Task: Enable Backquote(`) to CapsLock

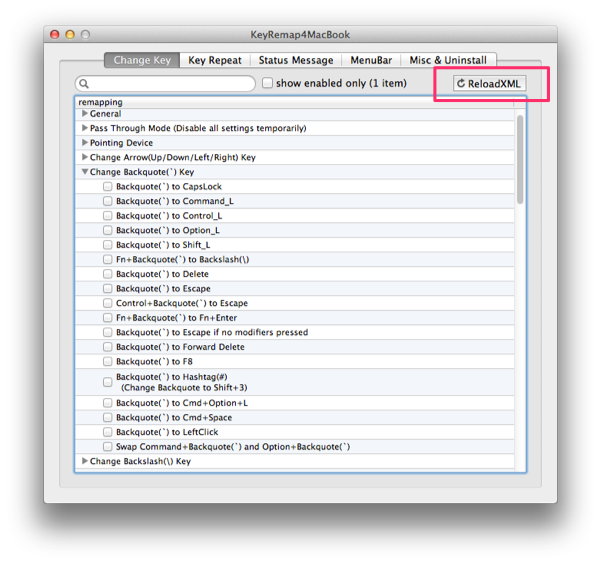Action: point(108,186)
